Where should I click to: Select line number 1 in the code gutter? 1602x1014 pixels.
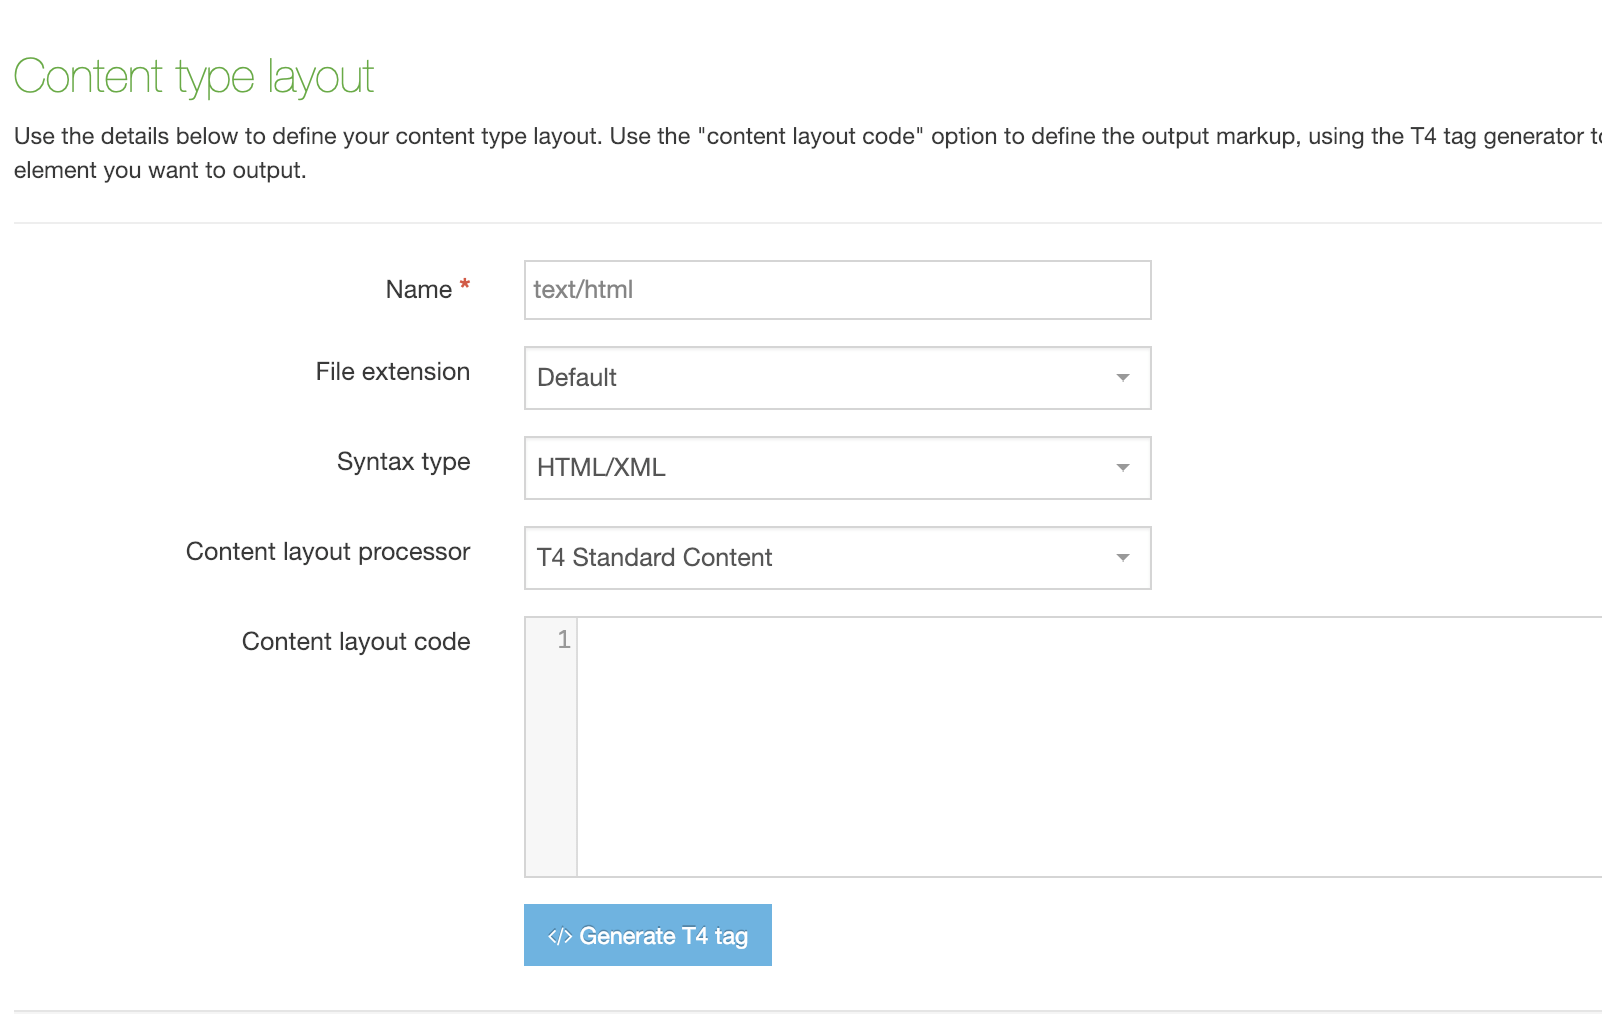click(563, 640)
